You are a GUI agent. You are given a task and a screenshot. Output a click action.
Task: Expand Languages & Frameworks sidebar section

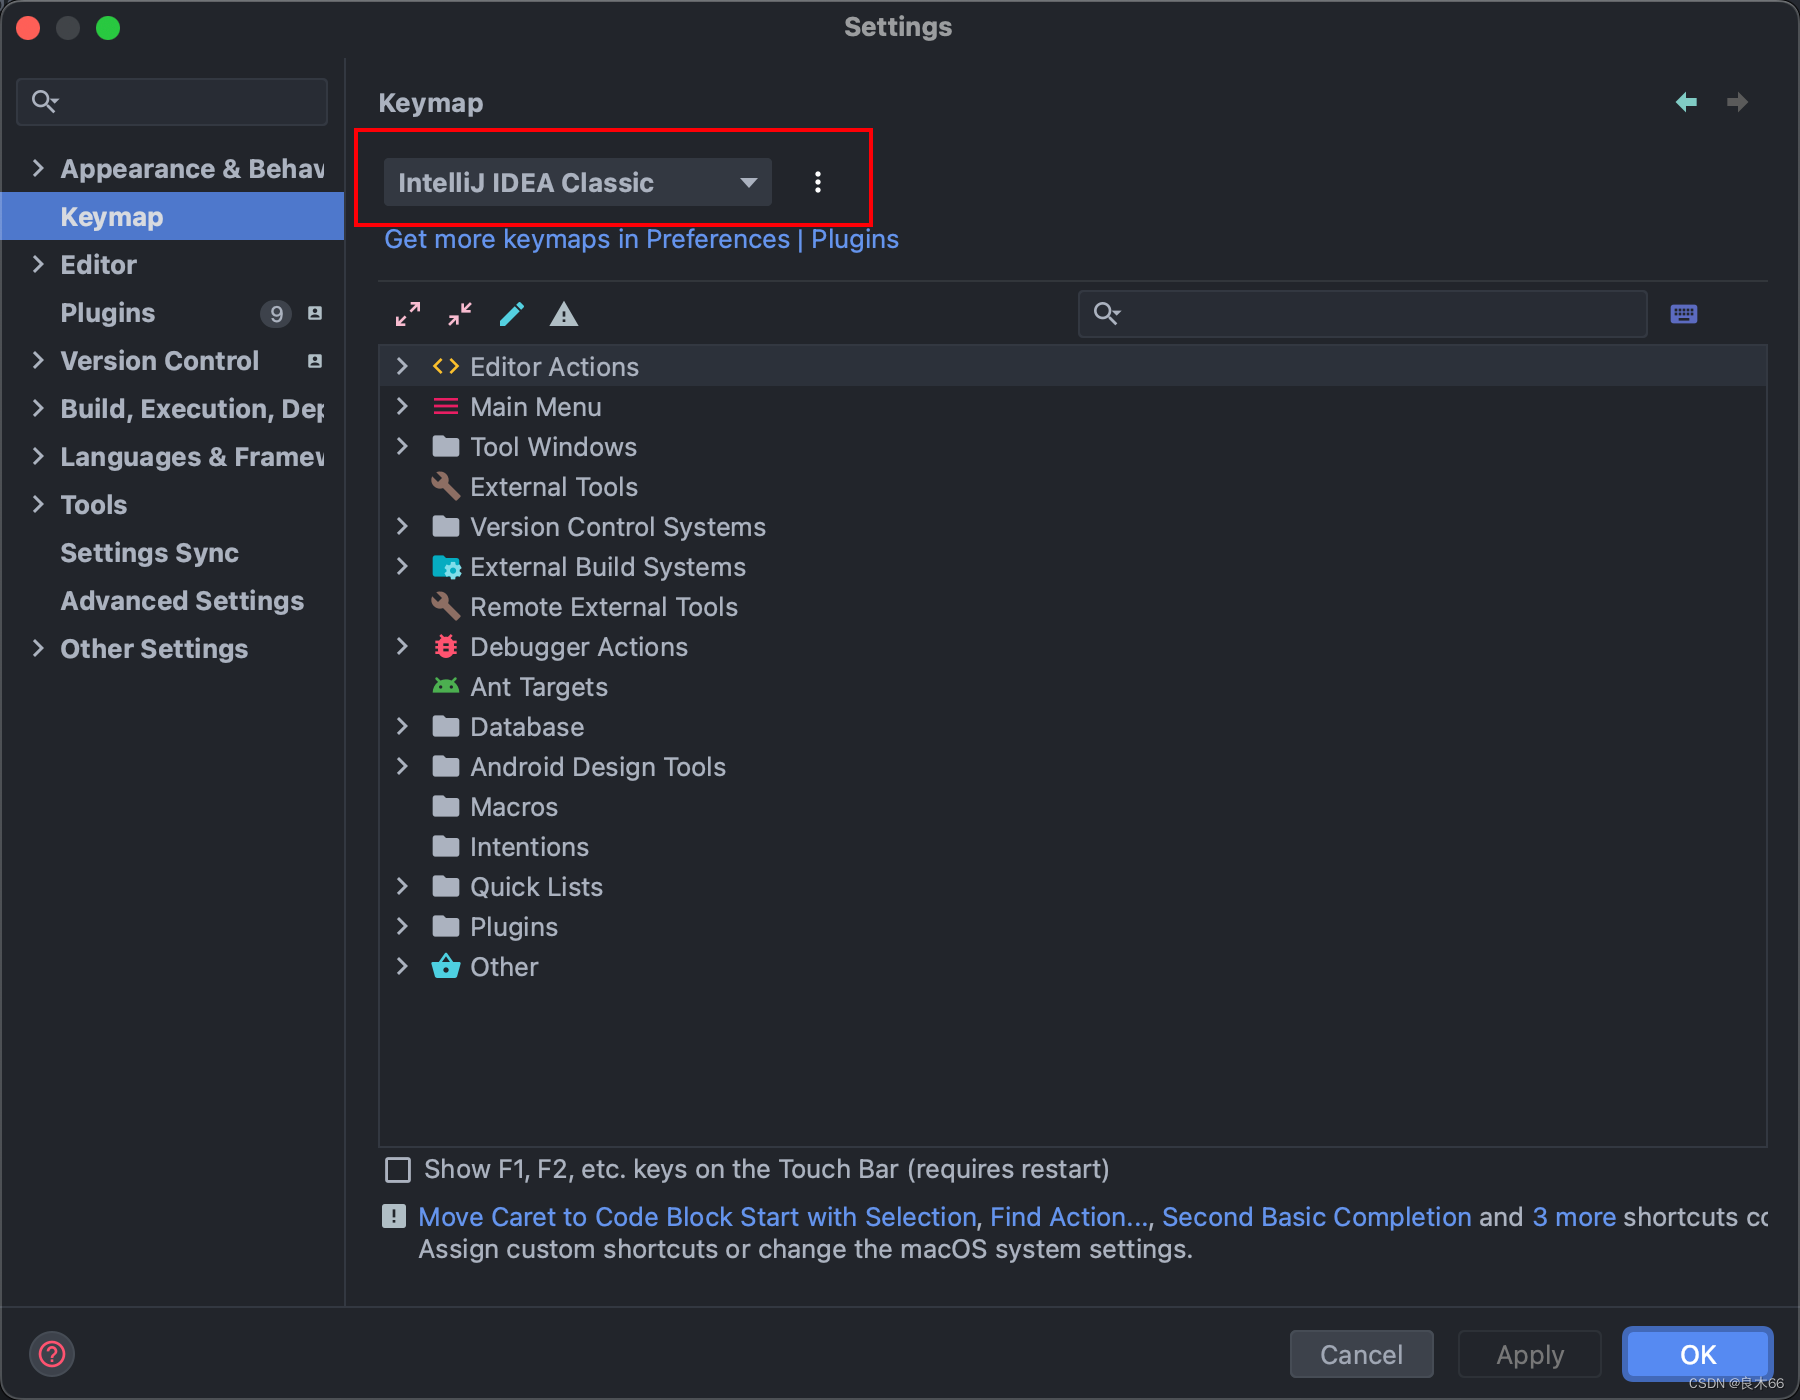38,457
